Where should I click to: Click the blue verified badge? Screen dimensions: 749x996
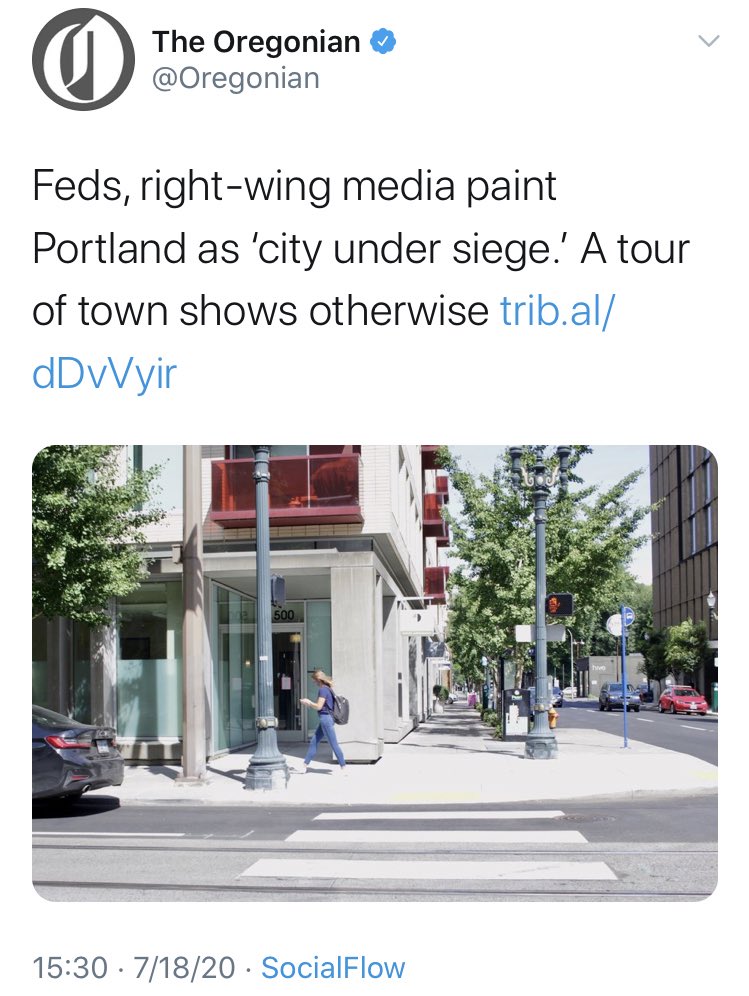[x=383, y=42]
